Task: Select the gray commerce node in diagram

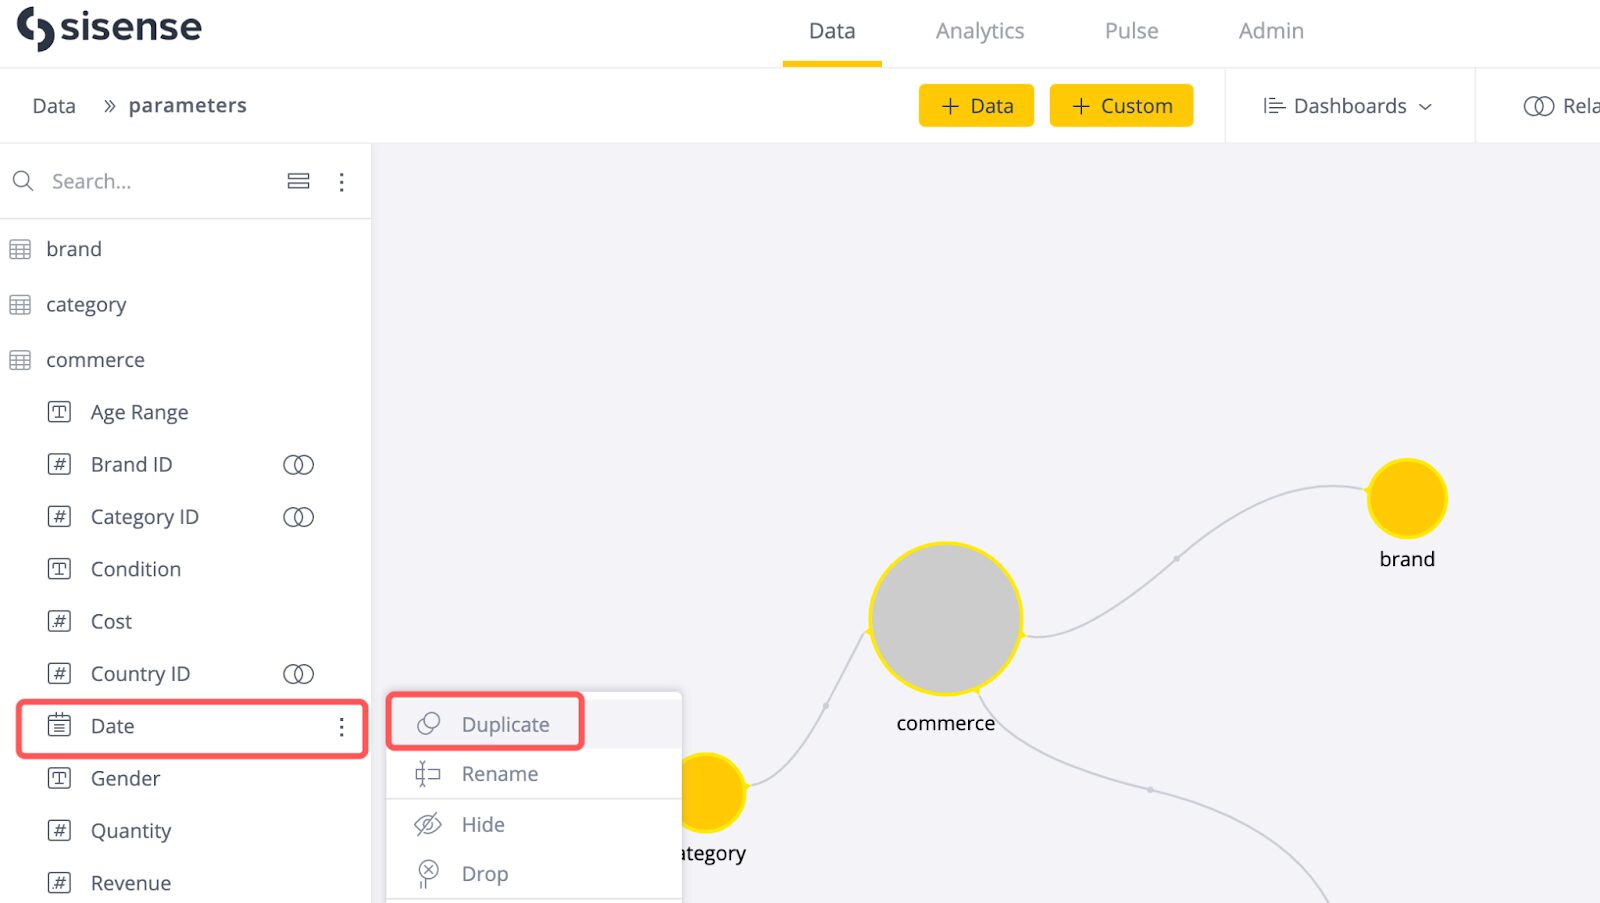Action: point(945,619)
